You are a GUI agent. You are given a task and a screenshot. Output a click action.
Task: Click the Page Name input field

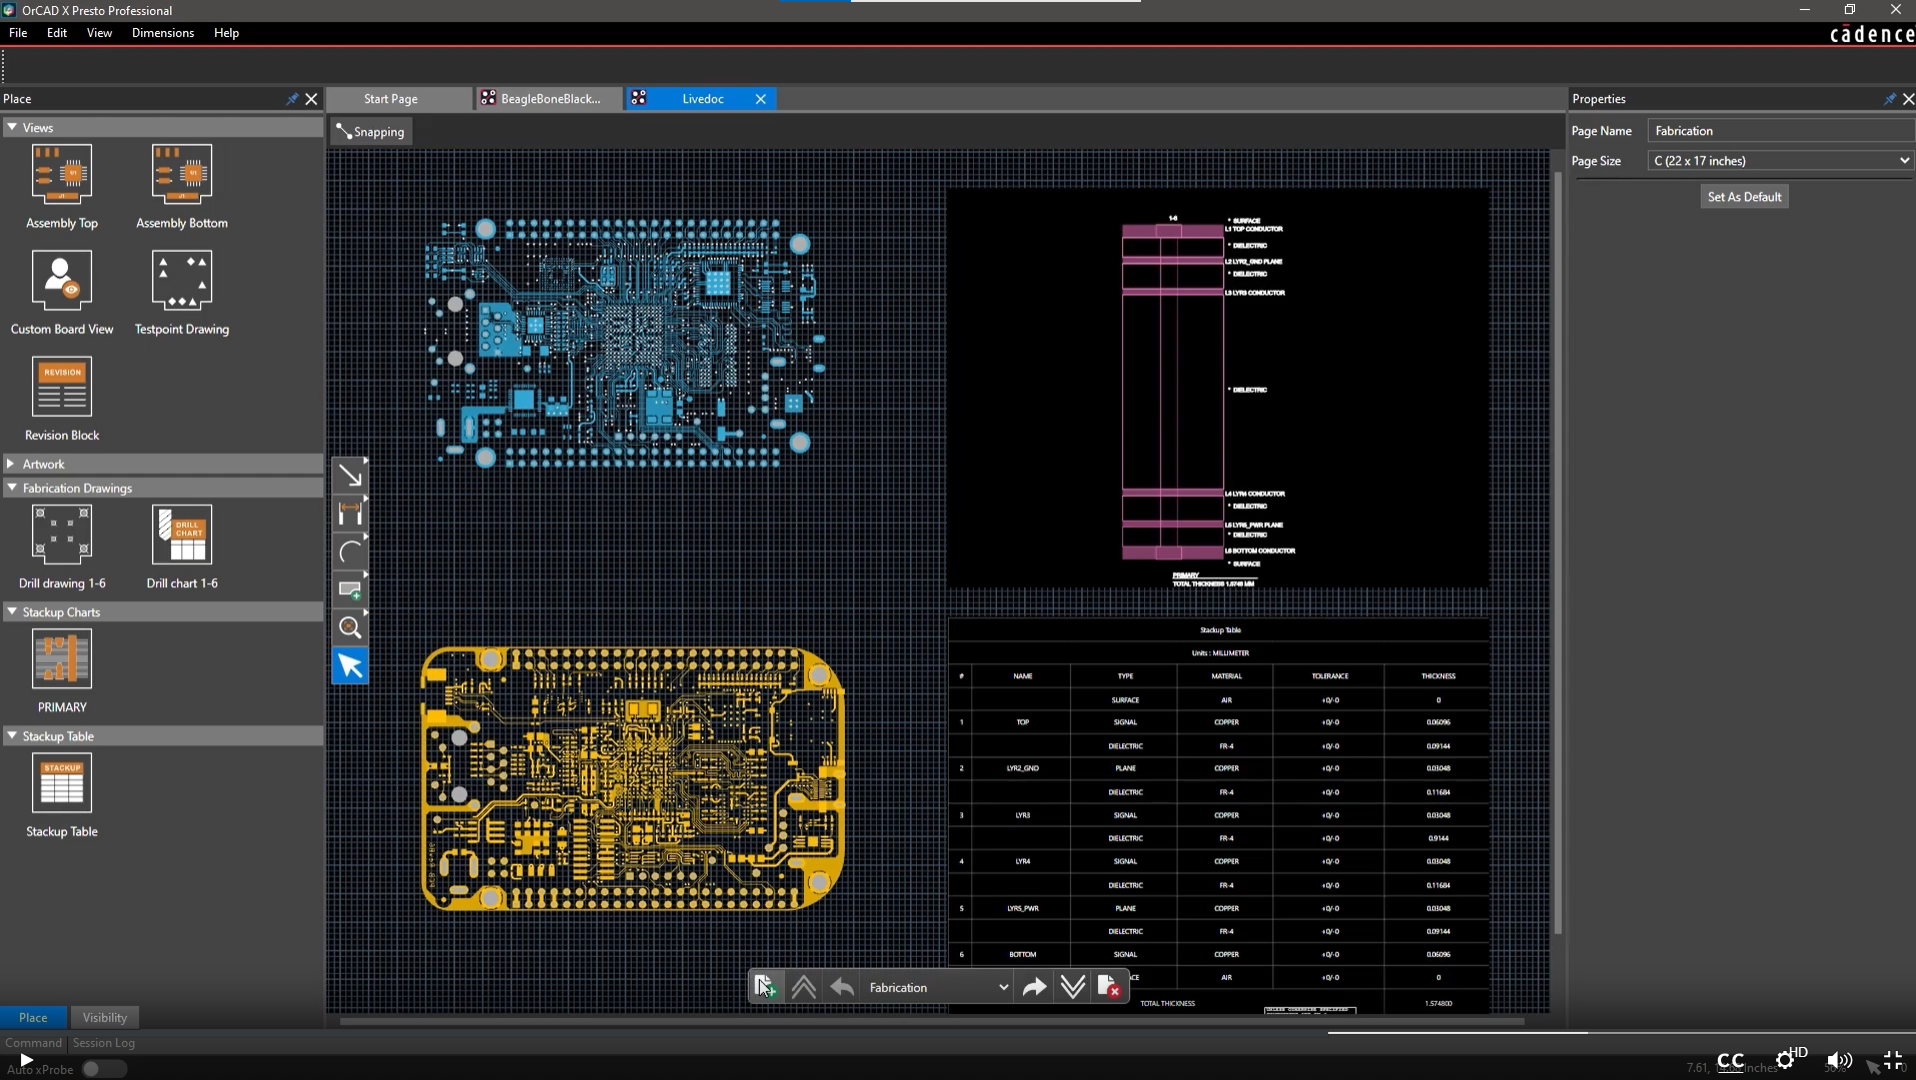(x=1781, y=131)
